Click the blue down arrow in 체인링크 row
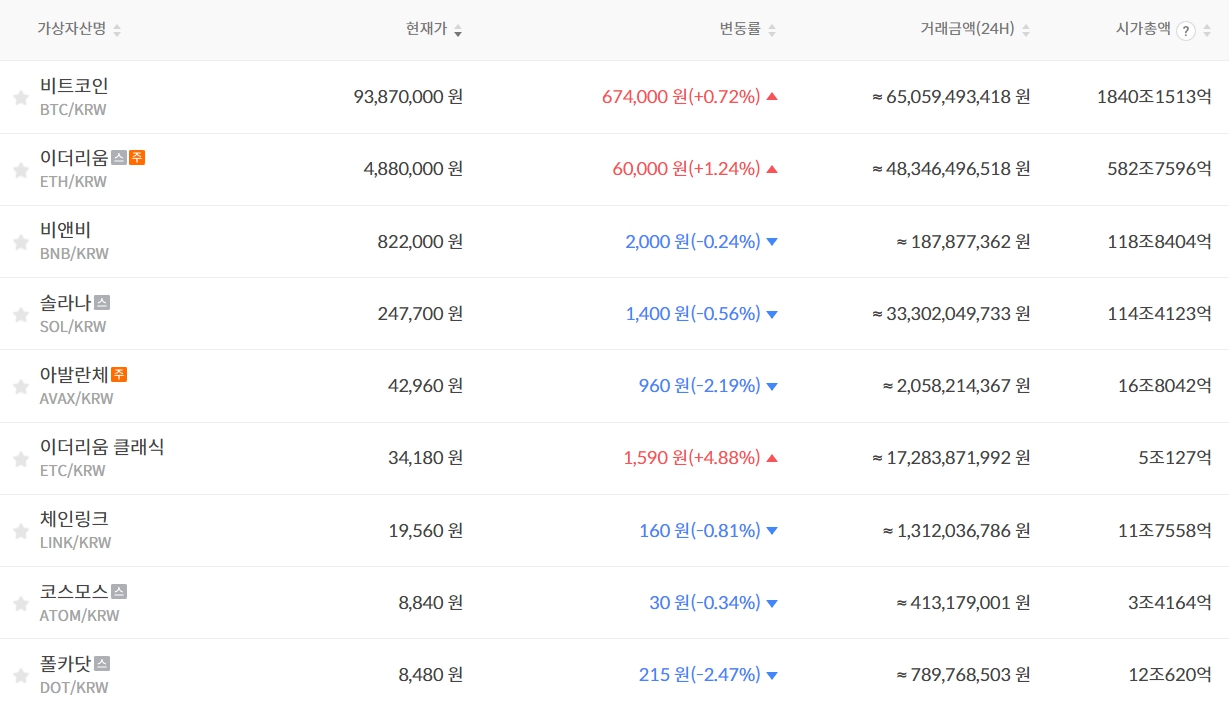 click(771, 531)
